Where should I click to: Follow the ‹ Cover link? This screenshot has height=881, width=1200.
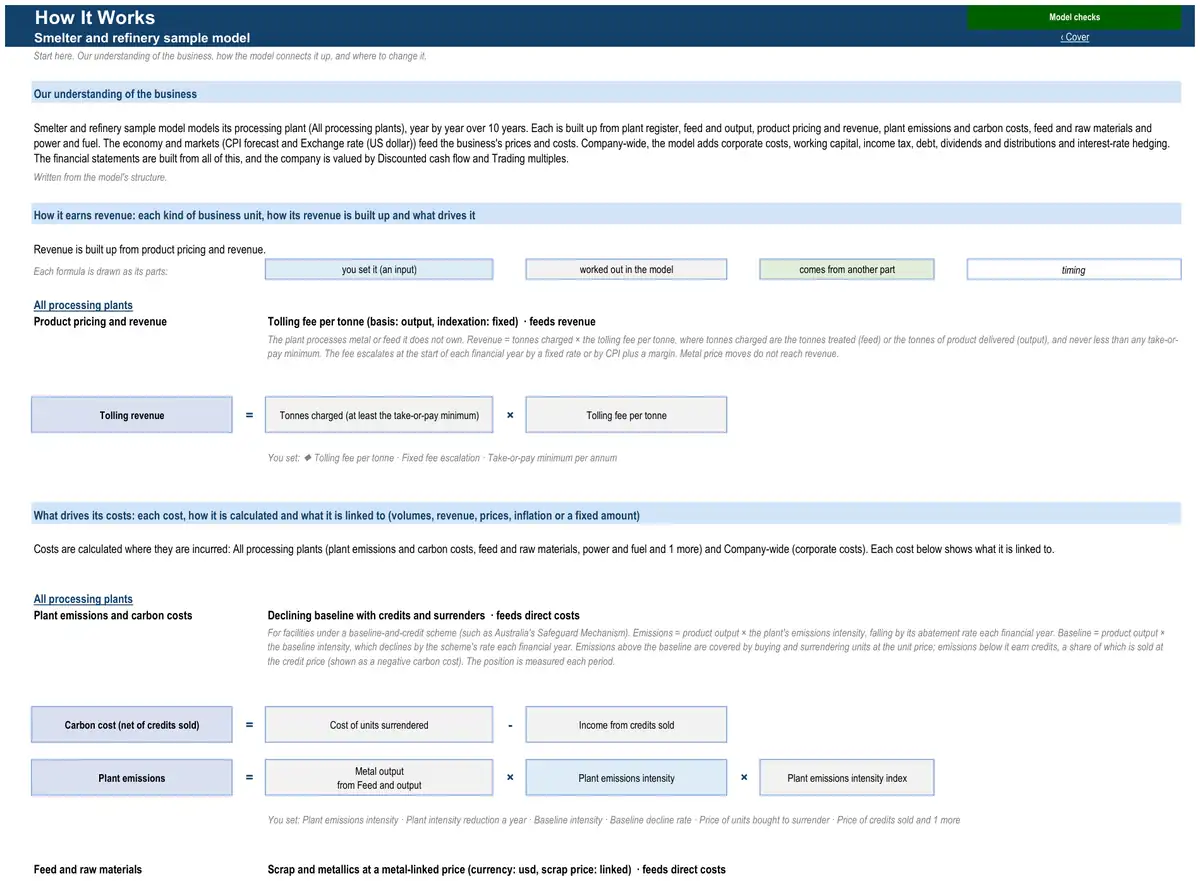[1075, 38]
